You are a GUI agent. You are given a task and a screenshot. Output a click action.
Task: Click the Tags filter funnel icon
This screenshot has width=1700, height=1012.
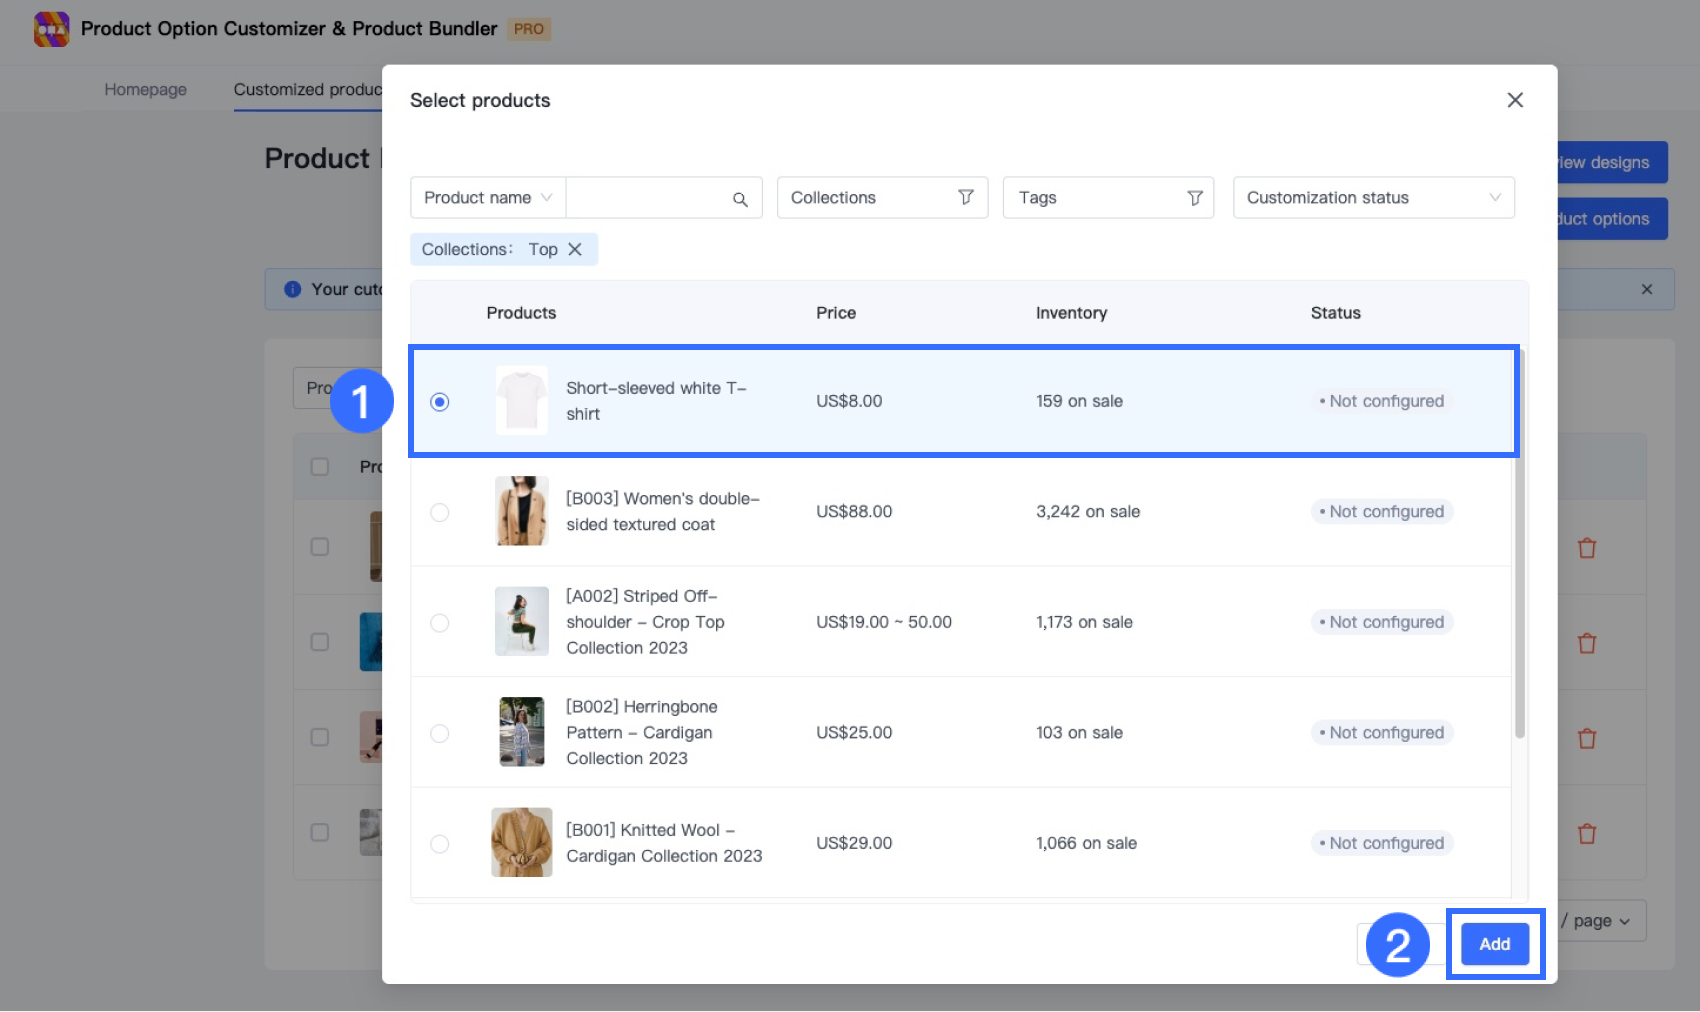(1194, 198)
